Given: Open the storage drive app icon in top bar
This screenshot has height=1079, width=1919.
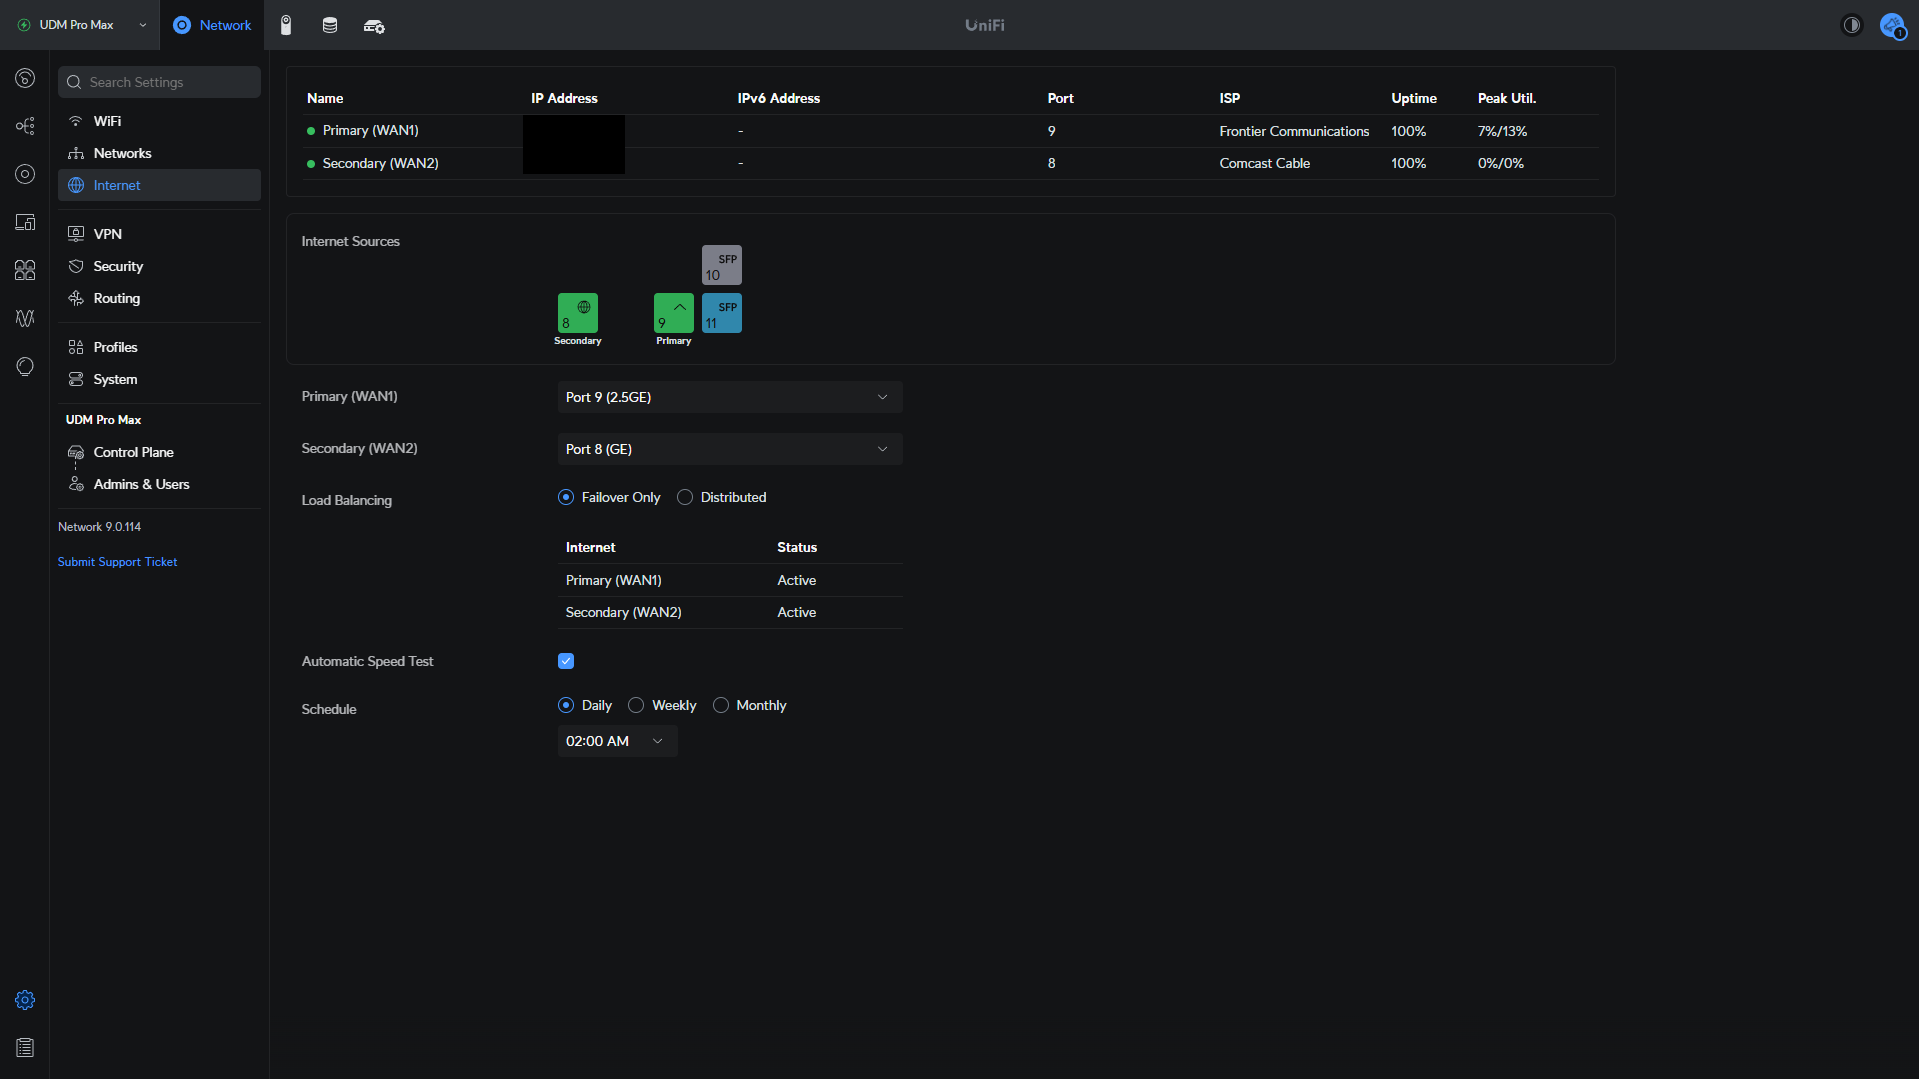Looking at the screenshot, I should [x=330, y=25].
